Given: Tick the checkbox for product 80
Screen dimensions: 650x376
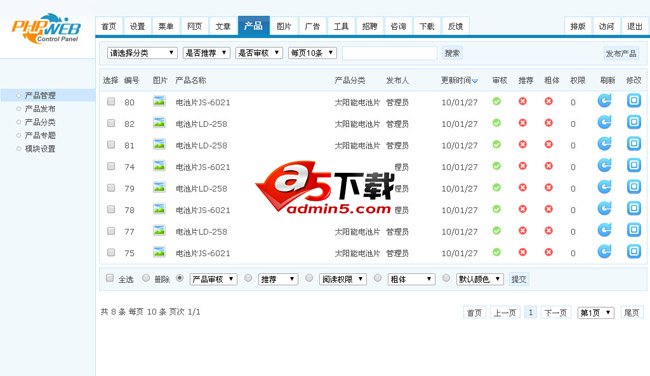Looking at the screenshot, I should point(111,101).
